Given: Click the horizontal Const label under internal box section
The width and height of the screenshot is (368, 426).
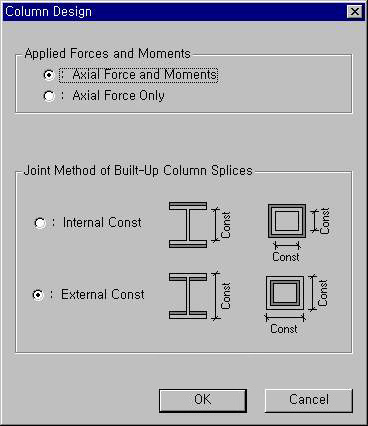Looking at the screenshot, I should tap(286, 257).
